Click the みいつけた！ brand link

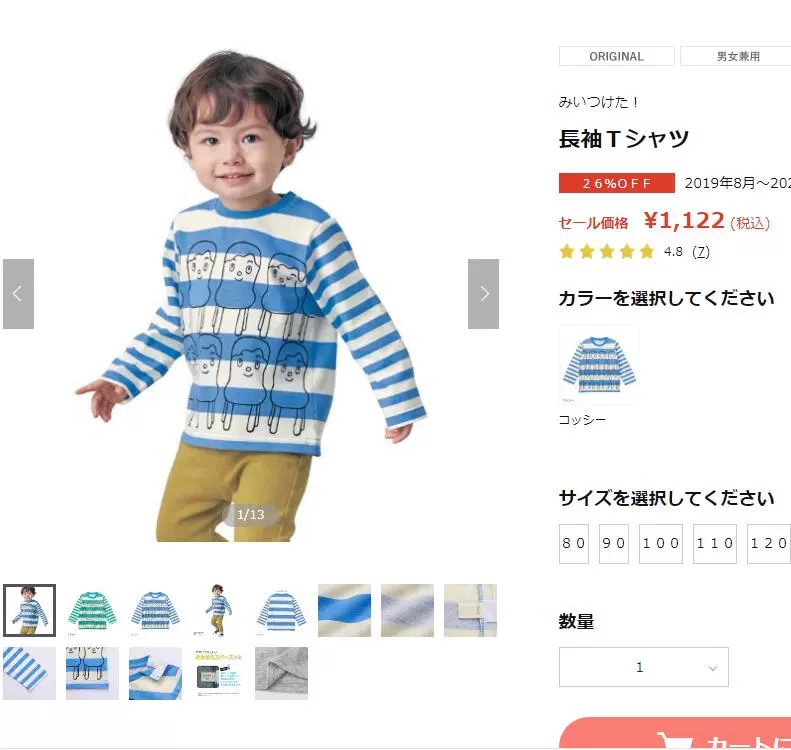[598, 102]
